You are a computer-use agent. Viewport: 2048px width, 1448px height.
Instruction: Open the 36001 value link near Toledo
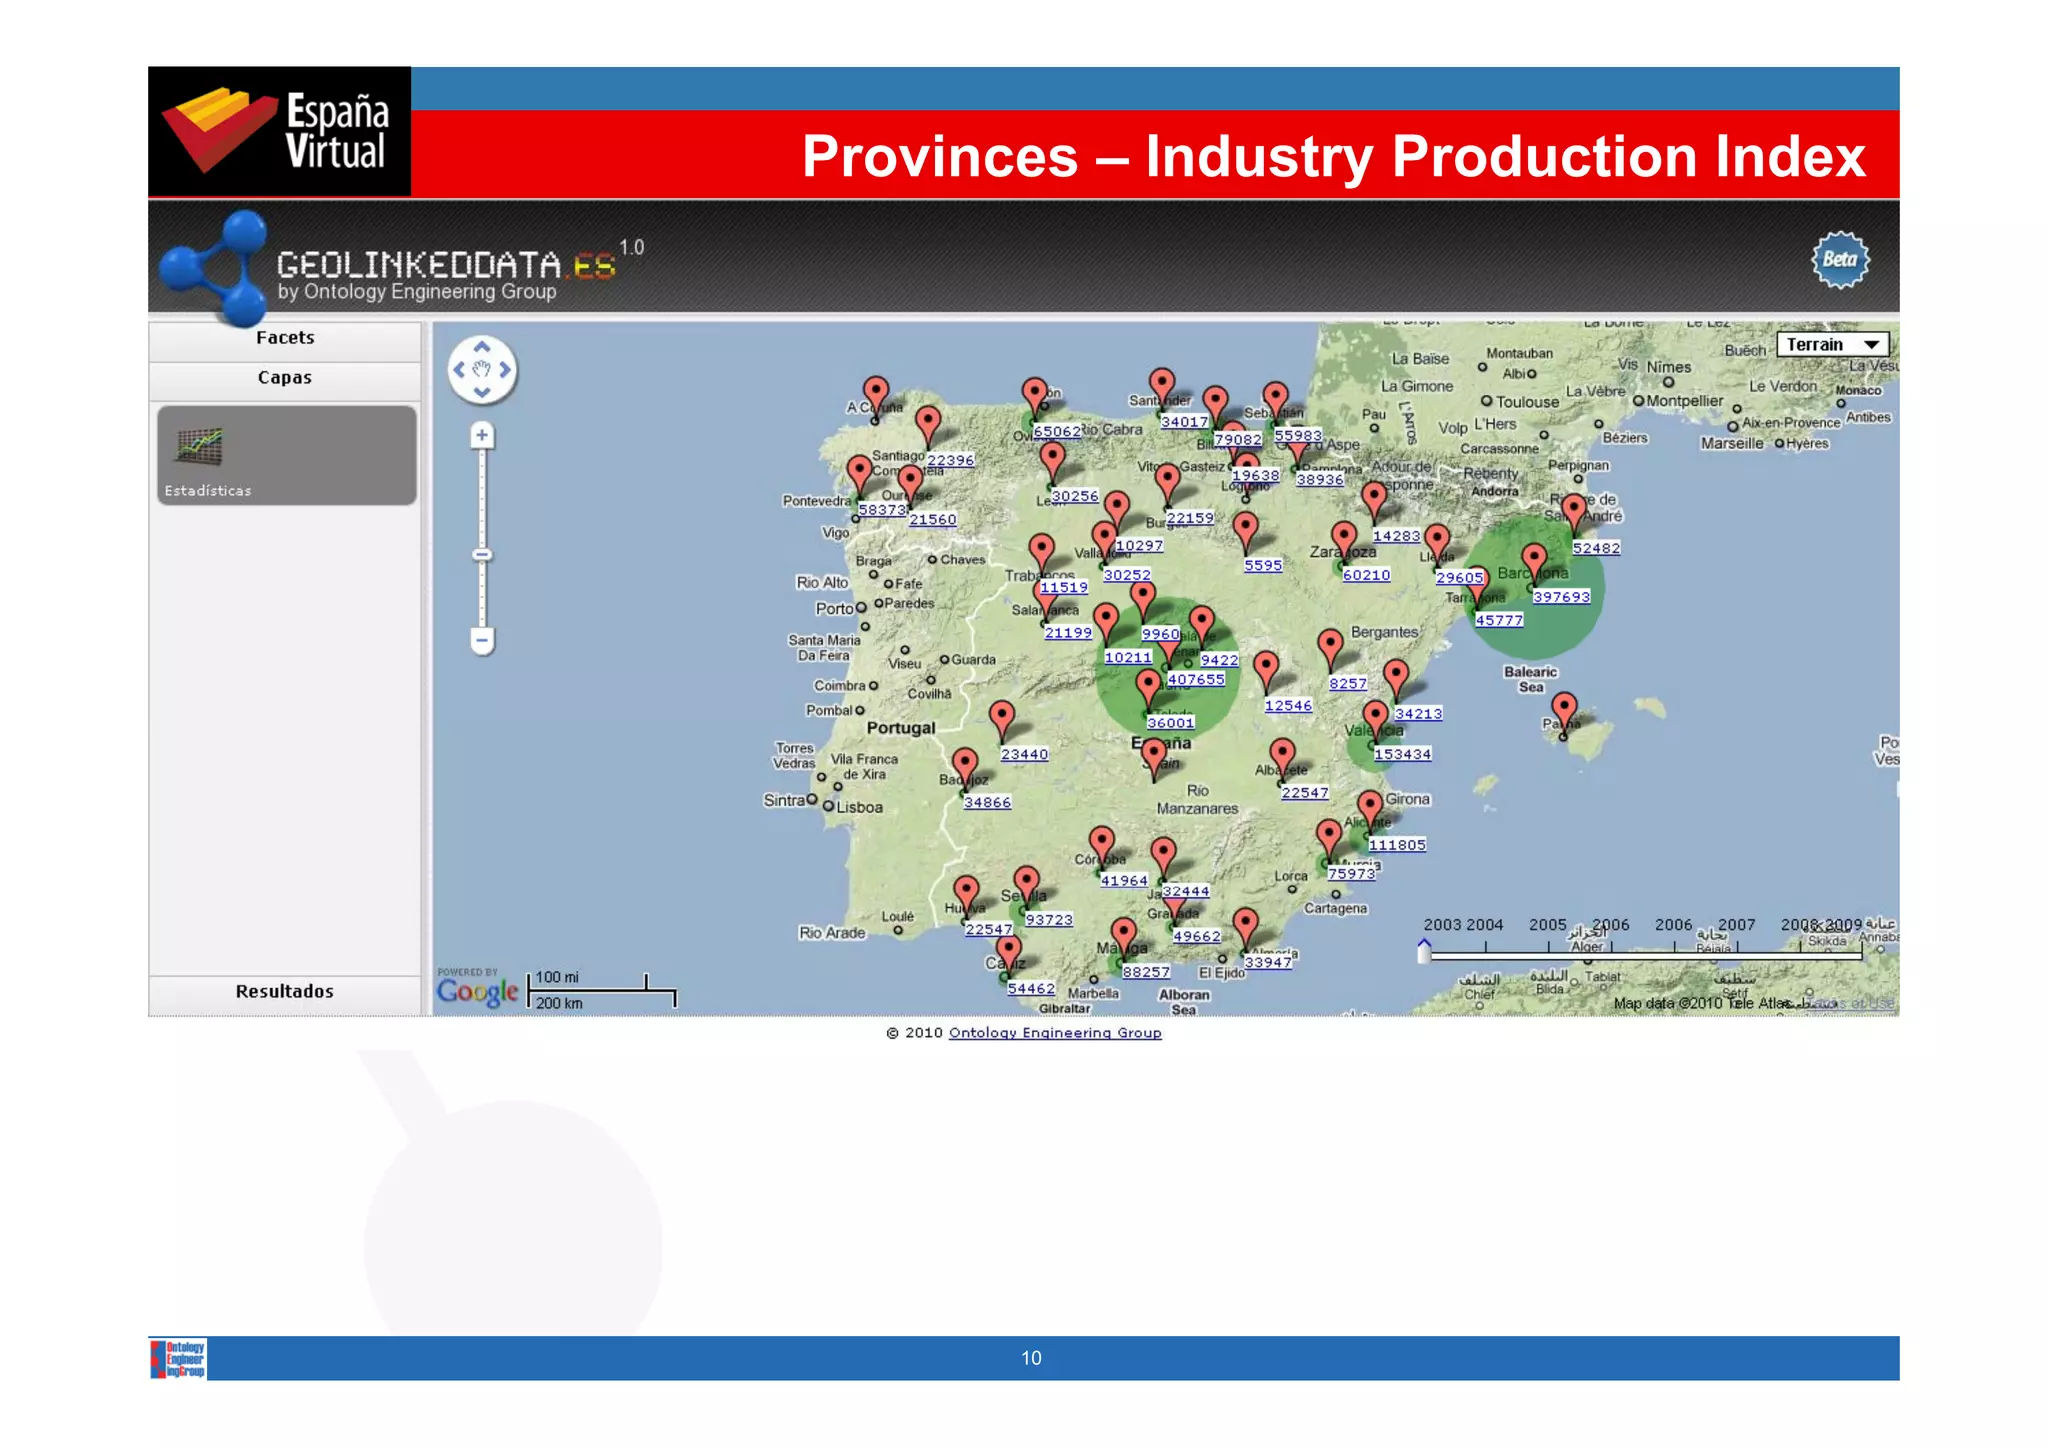1171,723
